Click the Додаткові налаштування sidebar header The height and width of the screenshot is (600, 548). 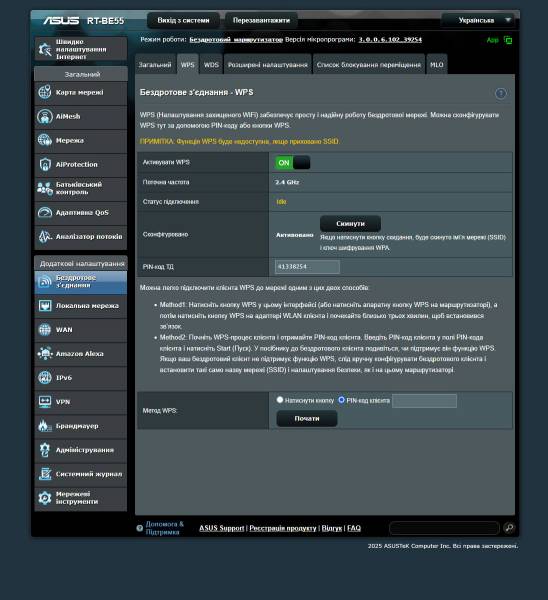81,263
